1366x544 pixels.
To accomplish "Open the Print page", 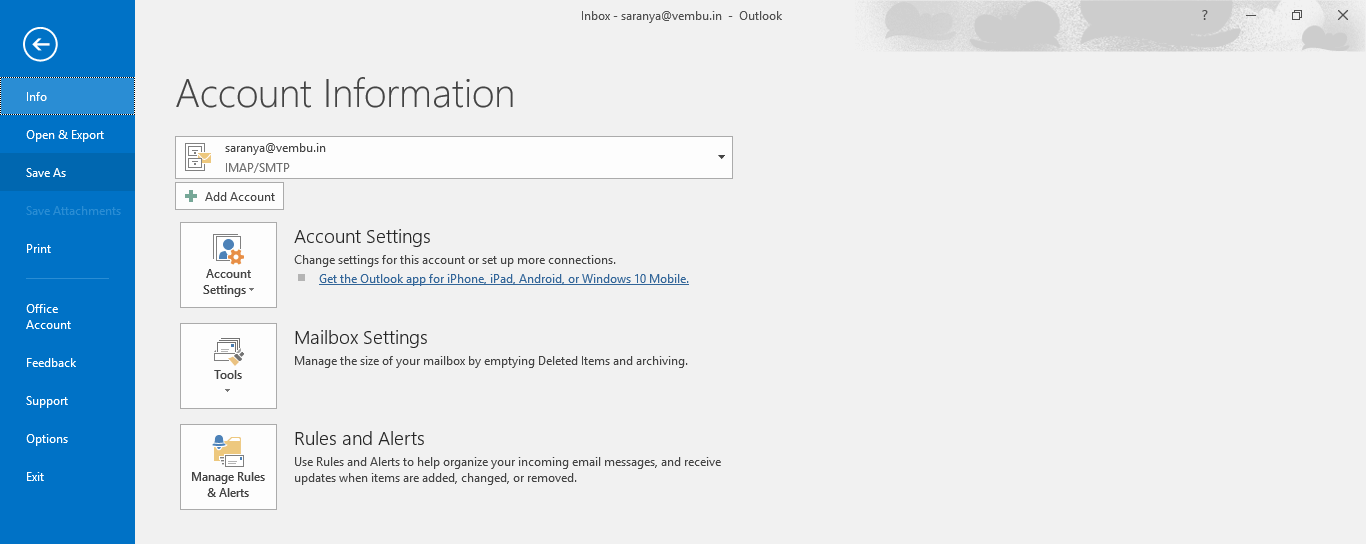I will point(67,249).
